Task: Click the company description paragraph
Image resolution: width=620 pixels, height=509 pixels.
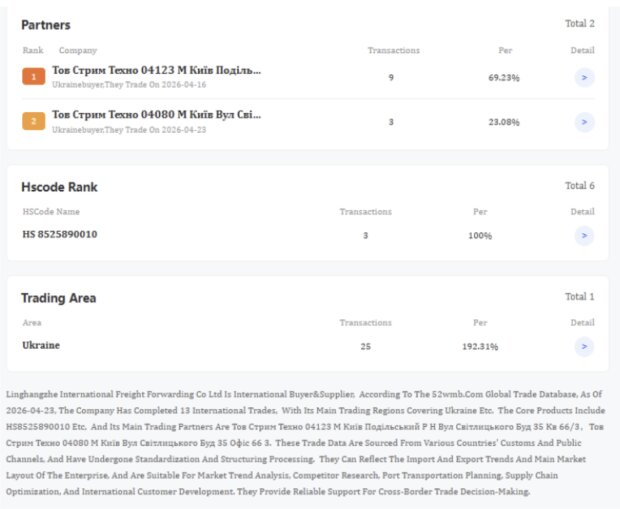Action: (305, 443)
